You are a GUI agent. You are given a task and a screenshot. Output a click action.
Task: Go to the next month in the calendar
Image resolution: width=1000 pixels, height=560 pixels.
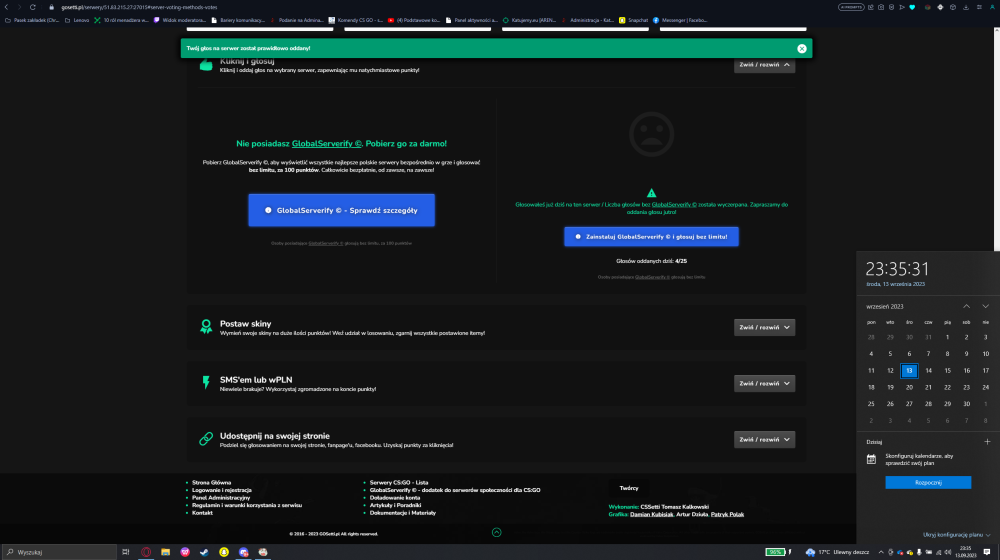click(985, 306)
